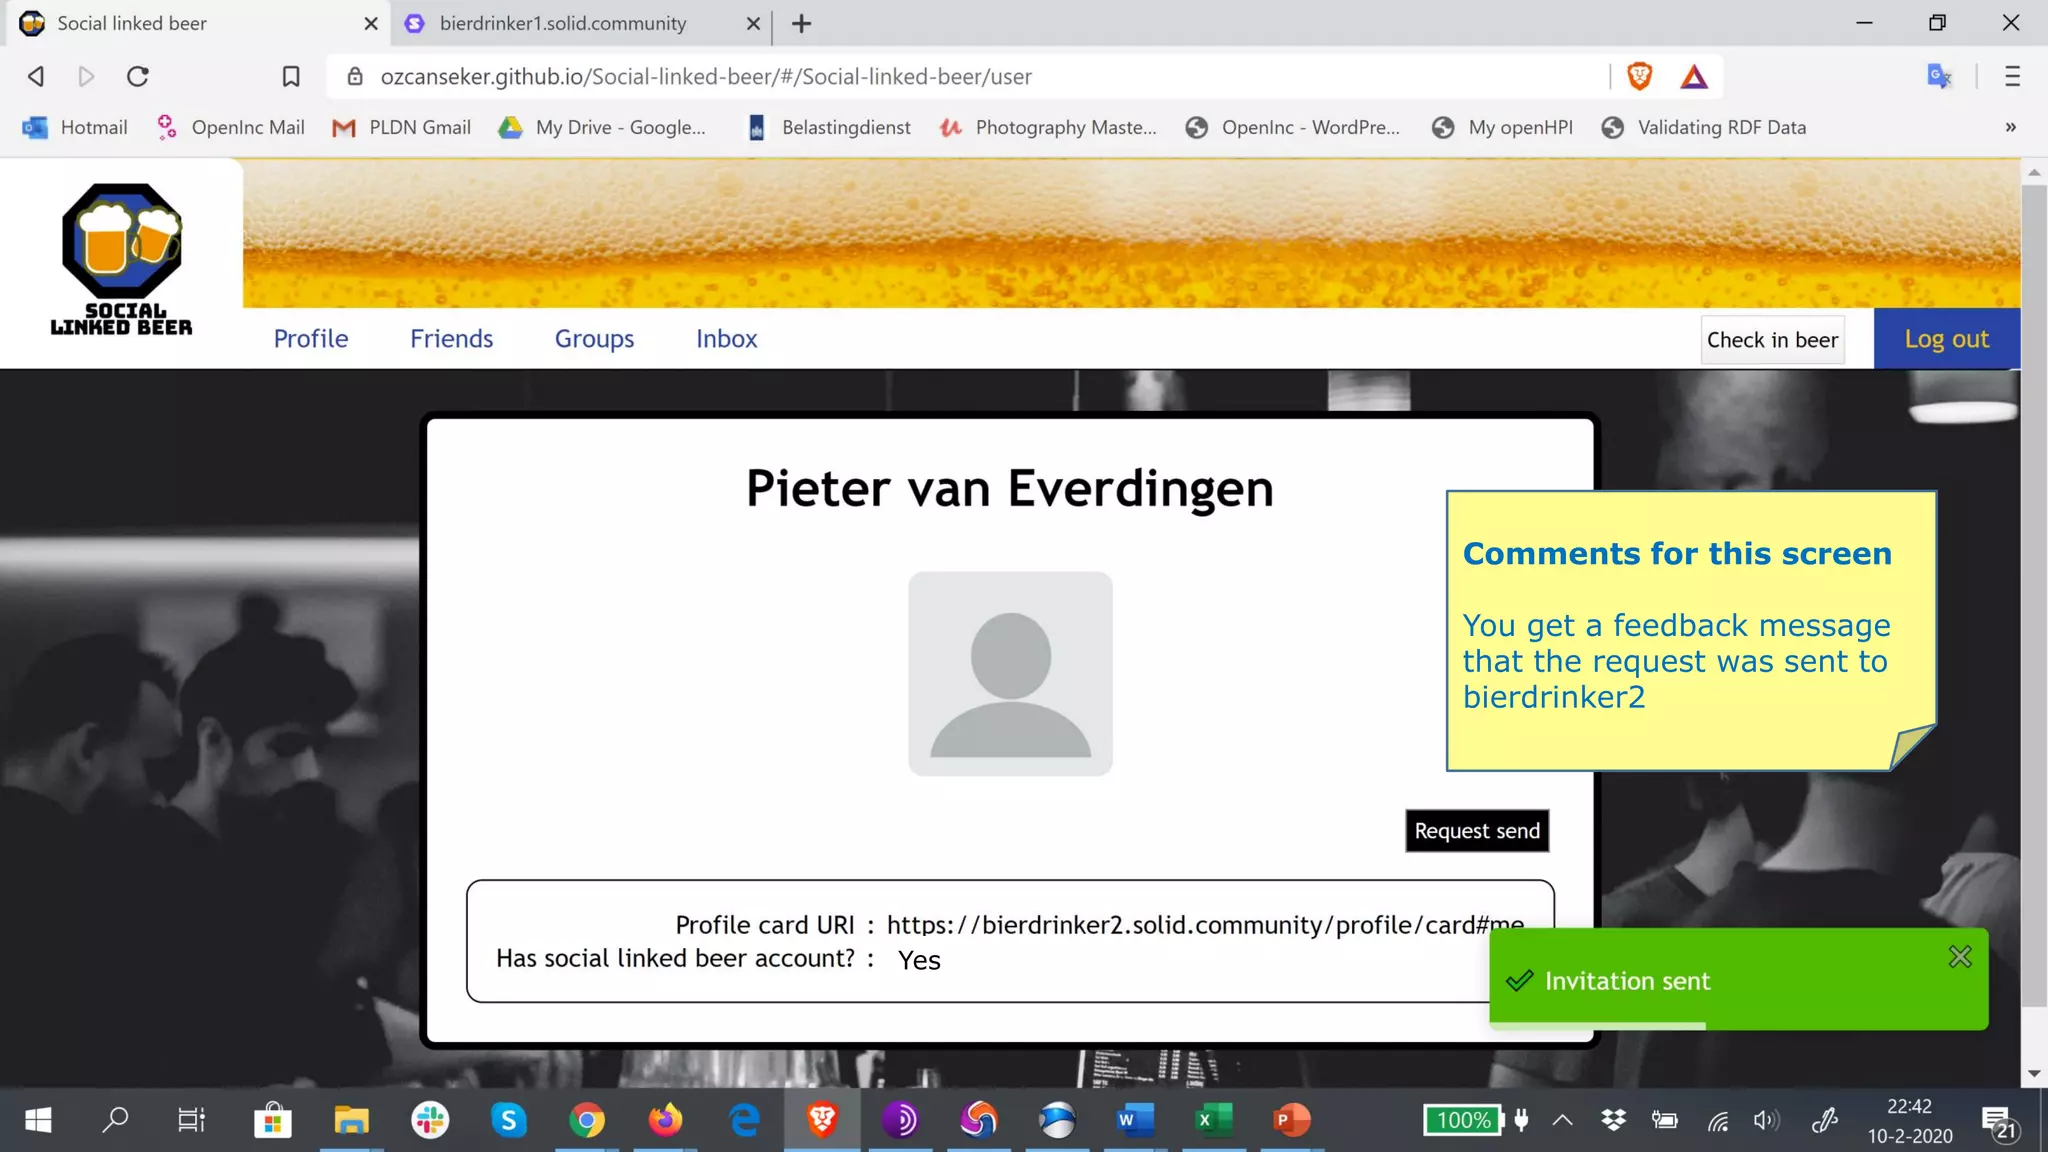
Task: Open the OpenInc Mail bookmark
Action: tap(230, 127)
